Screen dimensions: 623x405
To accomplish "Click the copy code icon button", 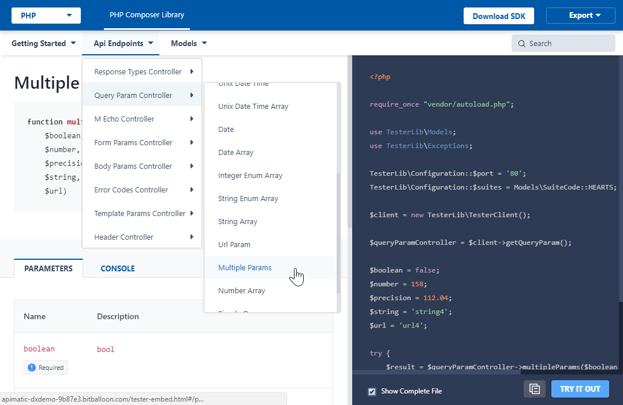I will tap(534, 389).
